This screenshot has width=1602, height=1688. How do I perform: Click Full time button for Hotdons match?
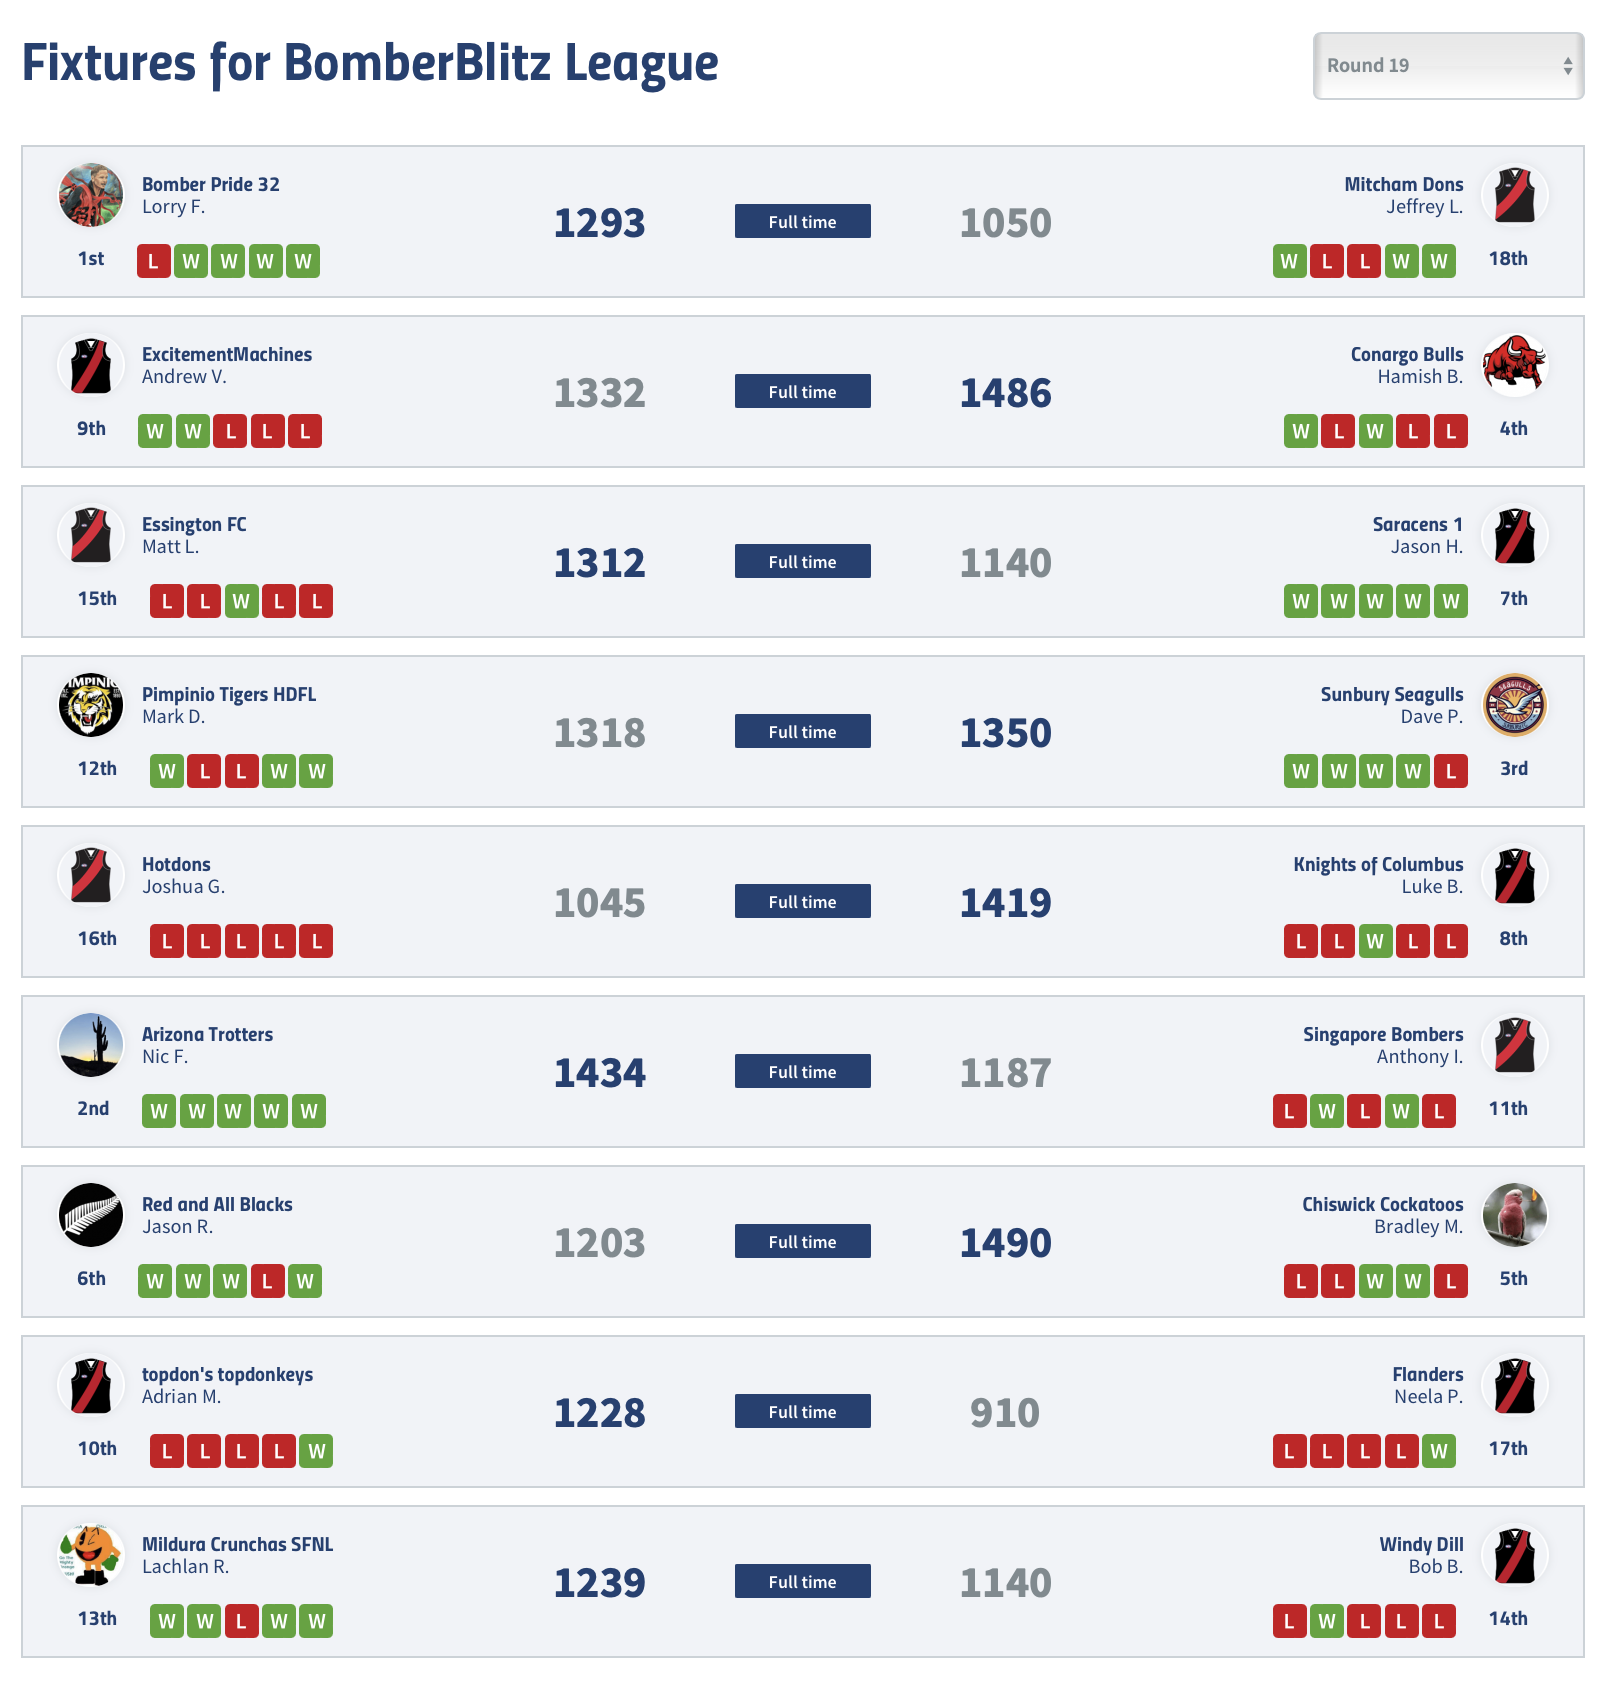coord(803,901)
